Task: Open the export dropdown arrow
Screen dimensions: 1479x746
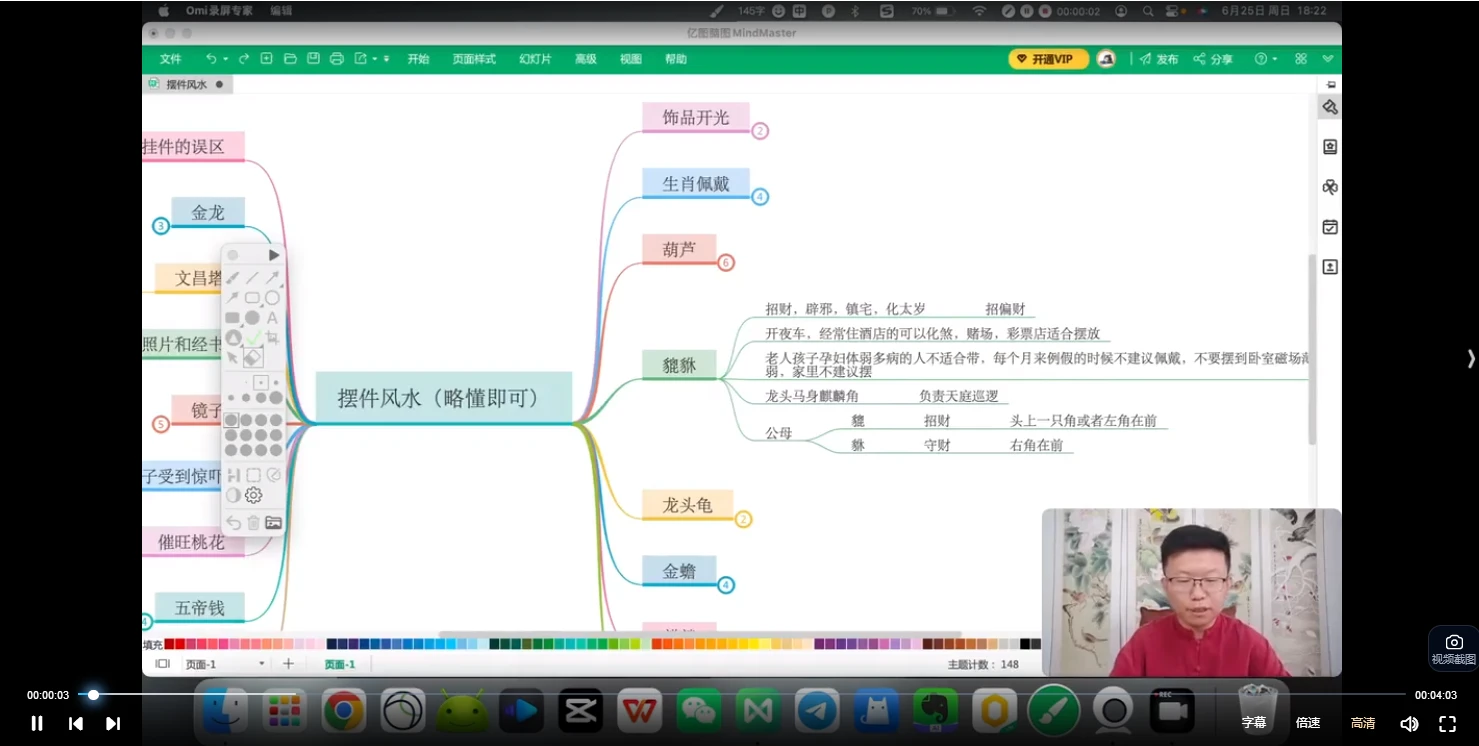Action: [375, 59]
